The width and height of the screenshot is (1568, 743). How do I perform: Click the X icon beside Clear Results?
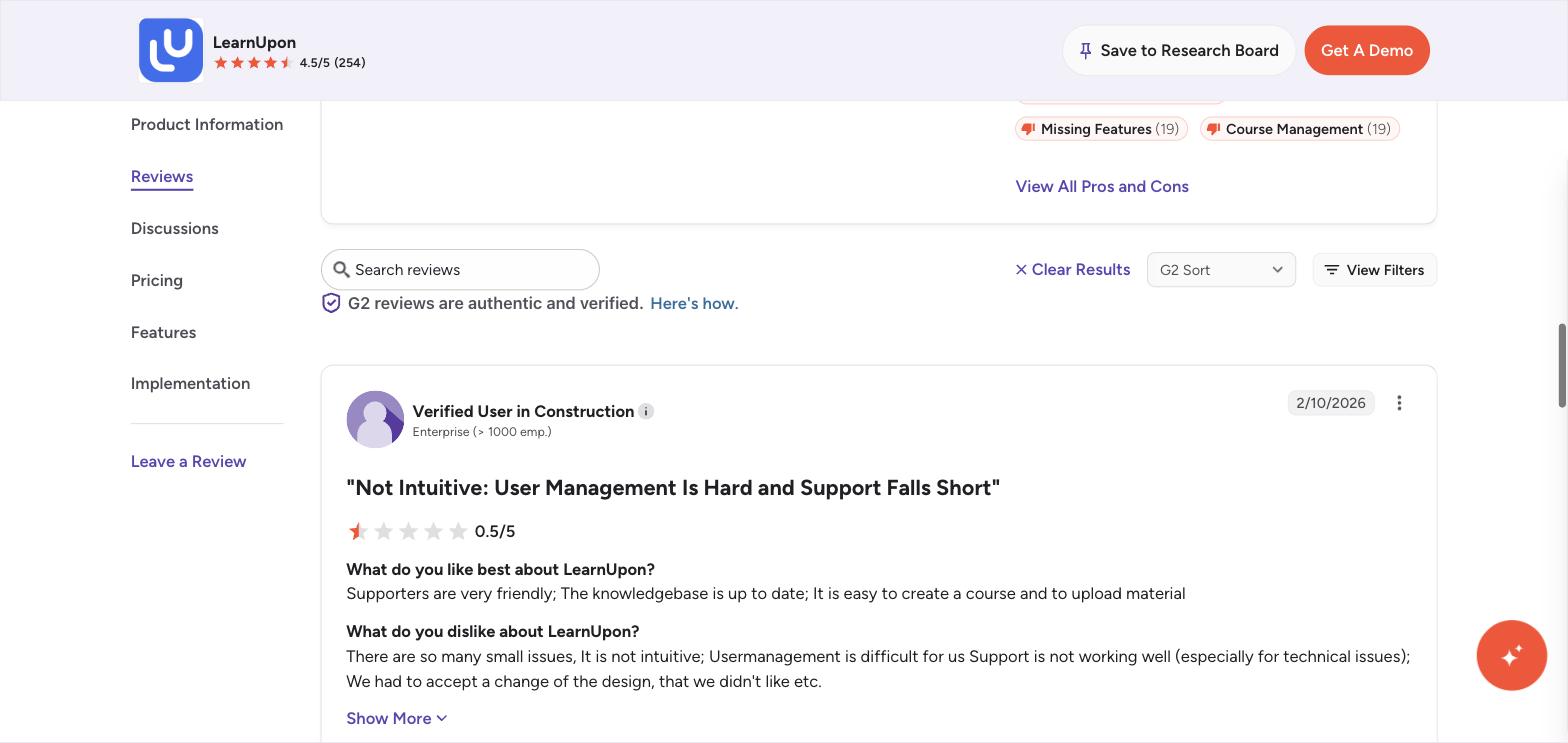pyautogui.click(x=1021, y=270)
